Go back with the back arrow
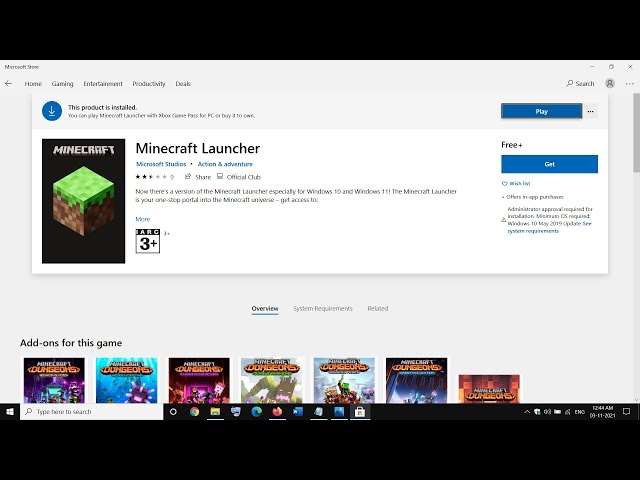Viewport: 640px width, 480px height. (x=8, y=84)
